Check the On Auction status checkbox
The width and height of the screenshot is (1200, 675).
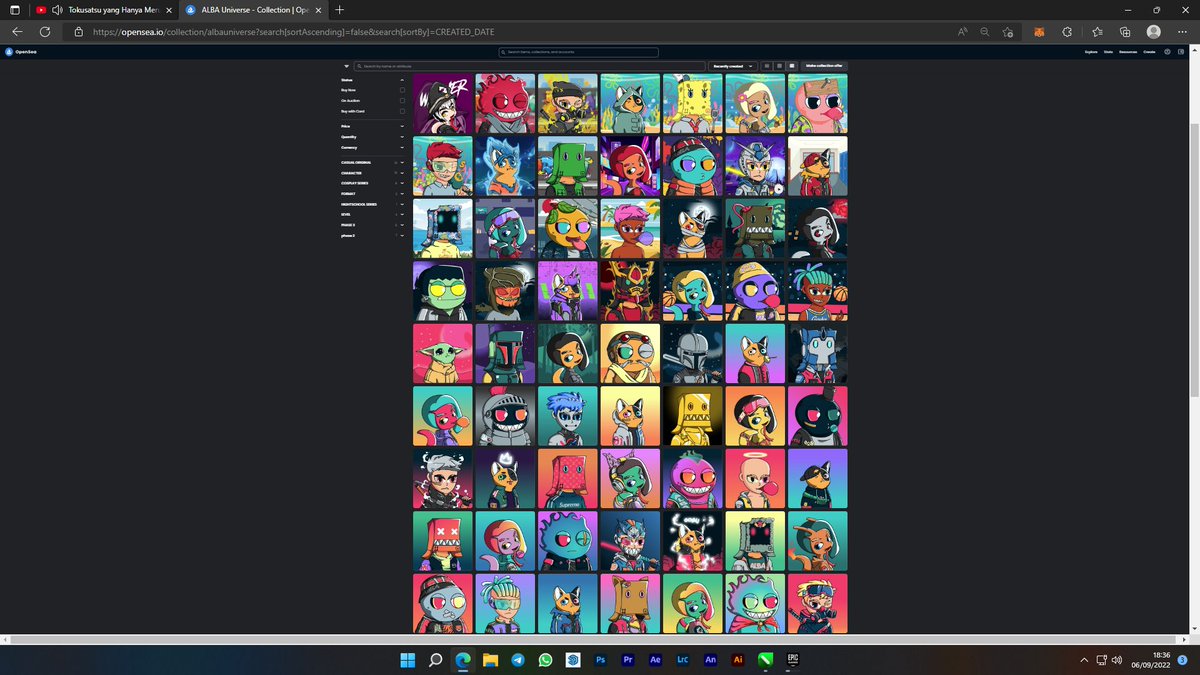(x=403, y=101)
